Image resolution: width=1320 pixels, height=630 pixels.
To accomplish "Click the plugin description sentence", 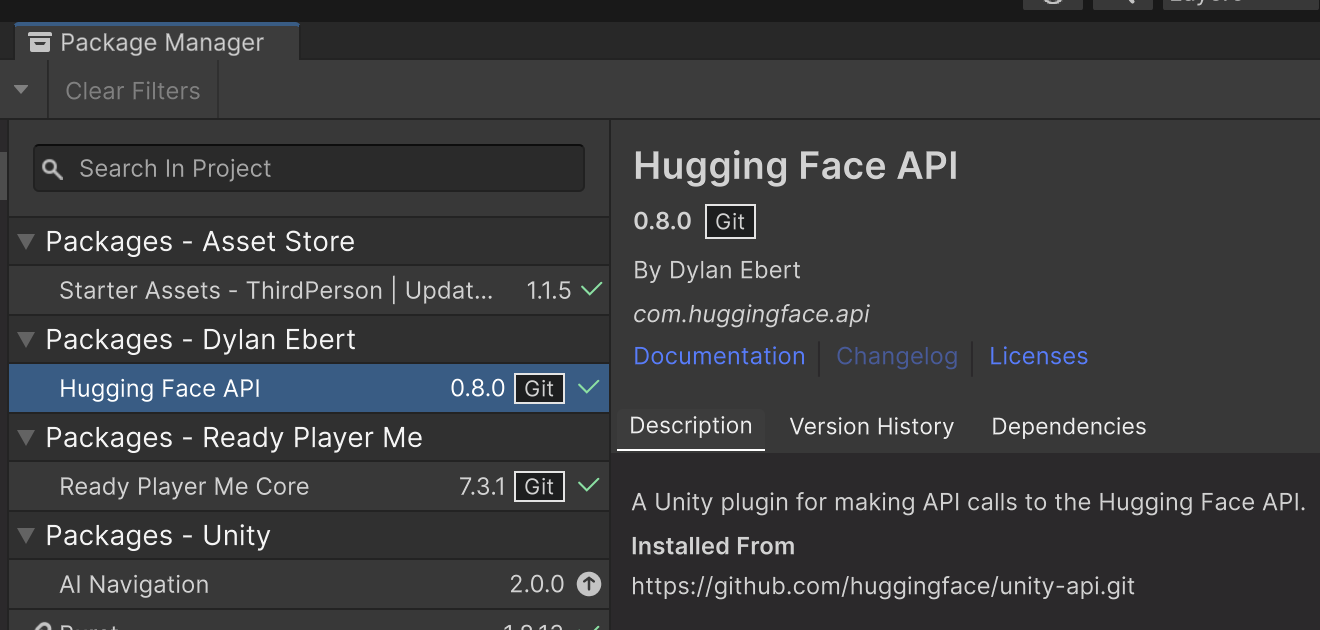I will click(x=969, y=503).
